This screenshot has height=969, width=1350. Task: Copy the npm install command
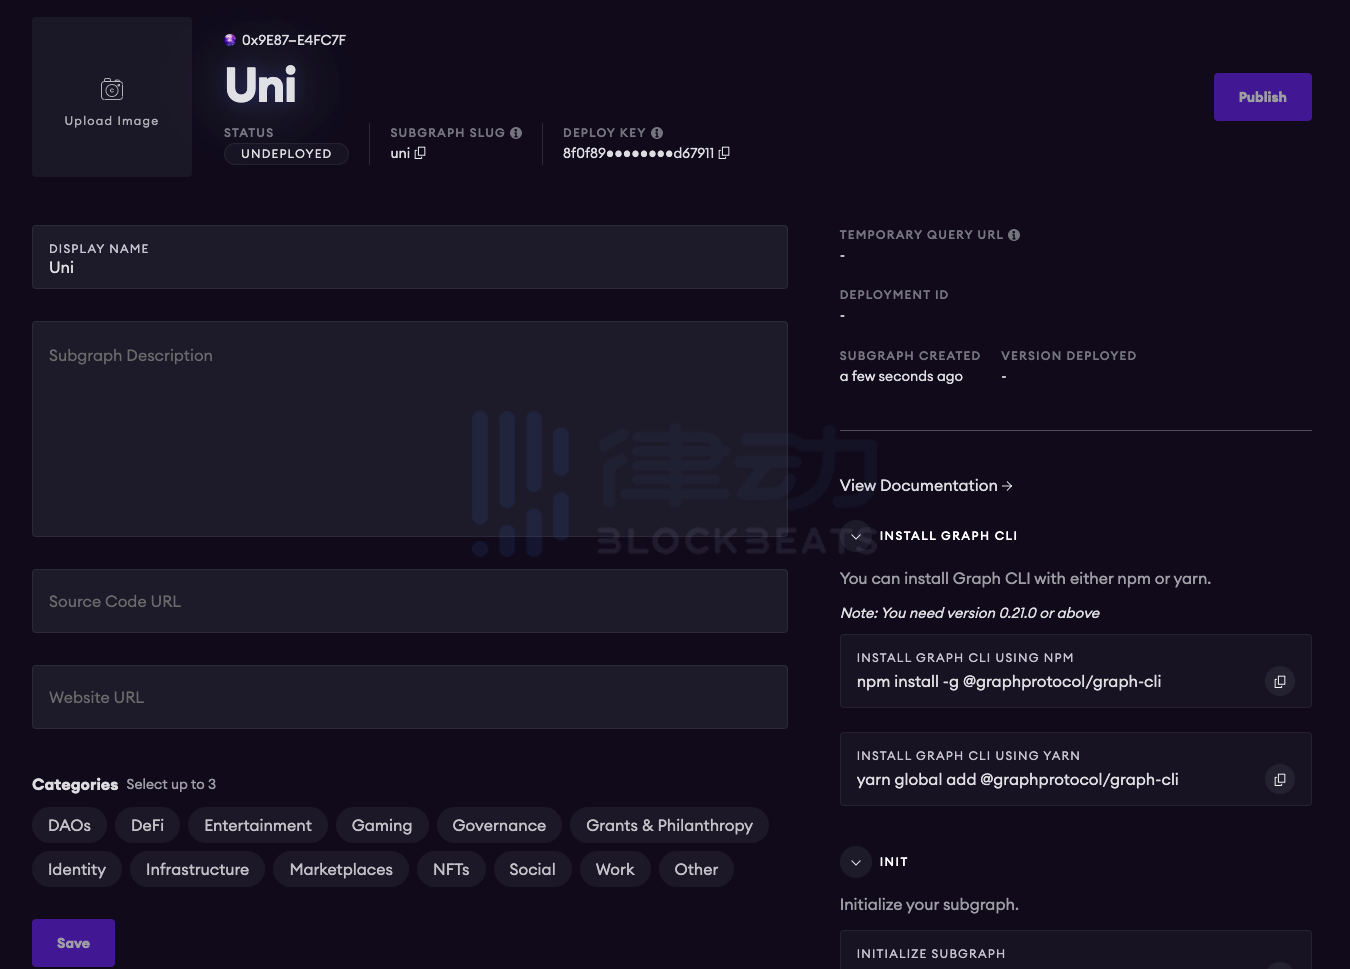pyautogui.click(x=1280, y=681)
